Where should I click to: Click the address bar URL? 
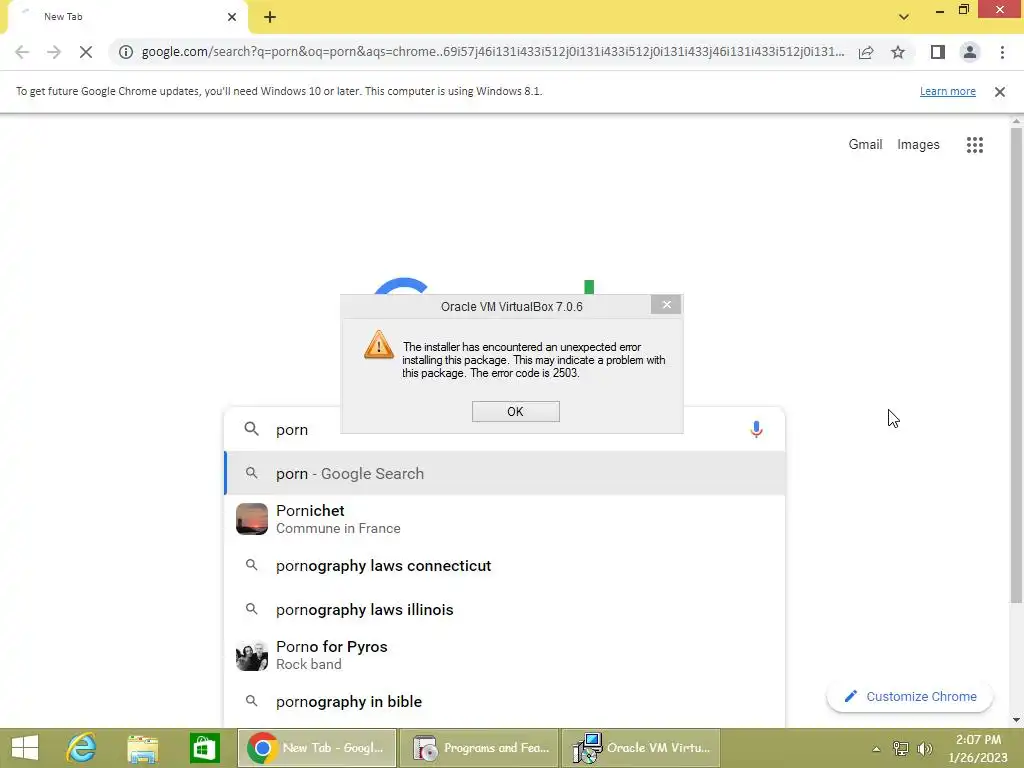492,52
